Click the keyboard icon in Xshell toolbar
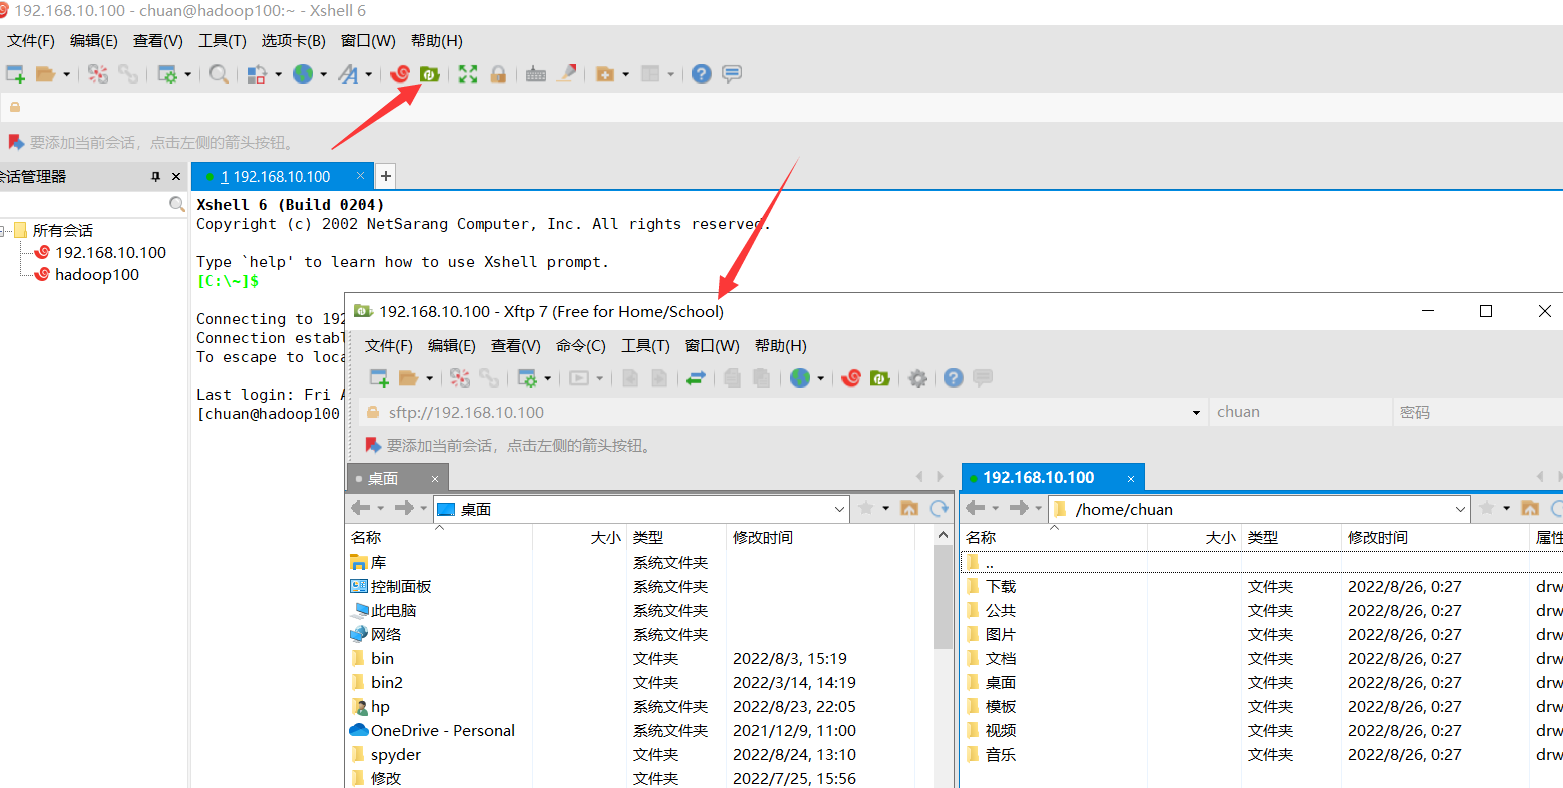 (x=536, y=74)
